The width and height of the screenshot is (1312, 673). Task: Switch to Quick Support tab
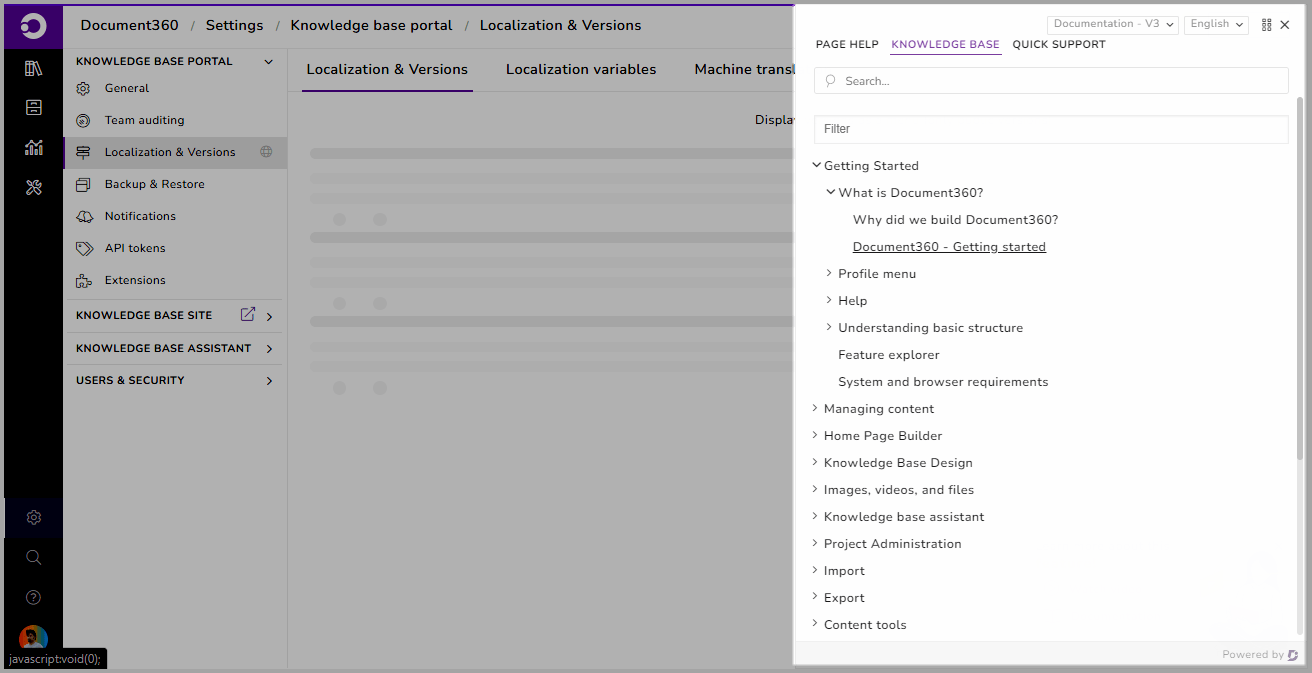tap(1059, 45)
